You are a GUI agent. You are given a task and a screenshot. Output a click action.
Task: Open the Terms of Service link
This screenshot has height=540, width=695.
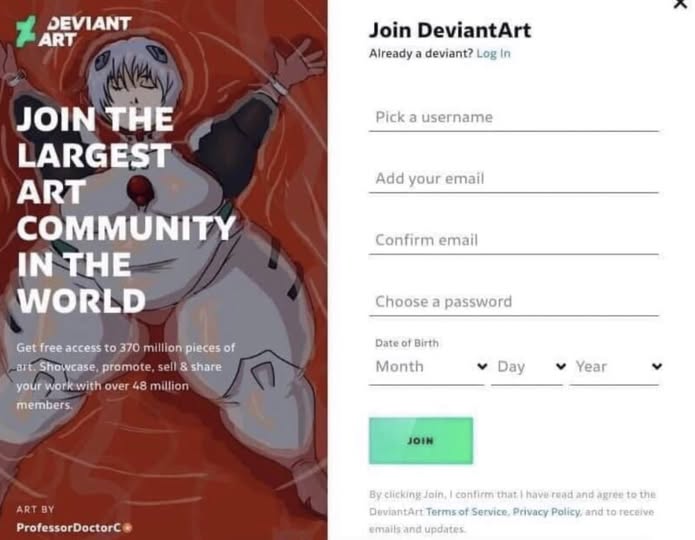[466, 512]
